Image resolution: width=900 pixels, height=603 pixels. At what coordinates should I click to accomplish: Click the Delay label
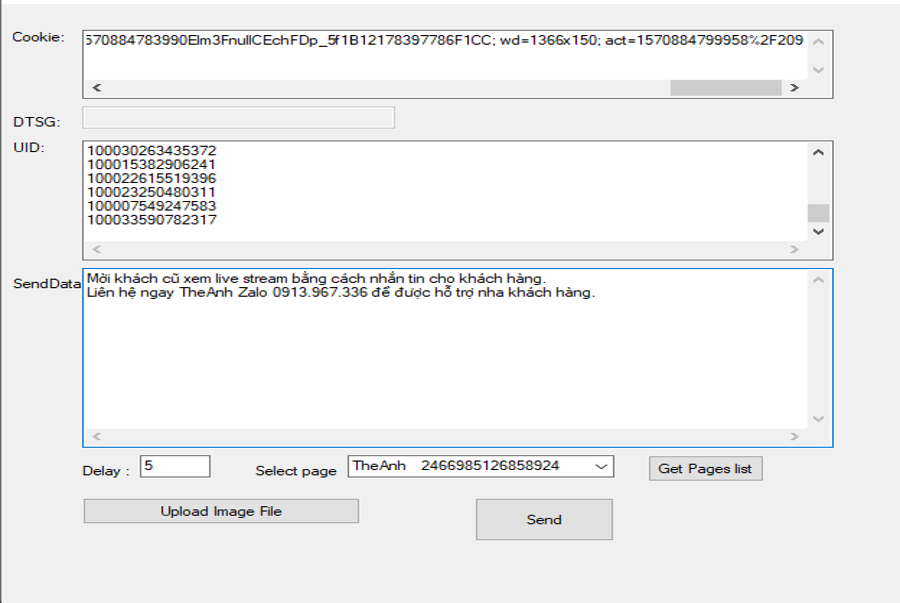(106, 471)
